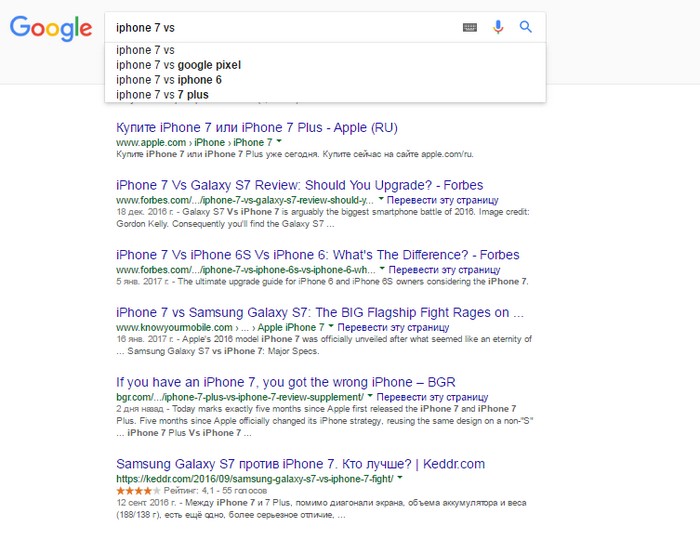700x540 pixels.
Task: Start voice search with microphone icon
Action: (x=498, y=28)
